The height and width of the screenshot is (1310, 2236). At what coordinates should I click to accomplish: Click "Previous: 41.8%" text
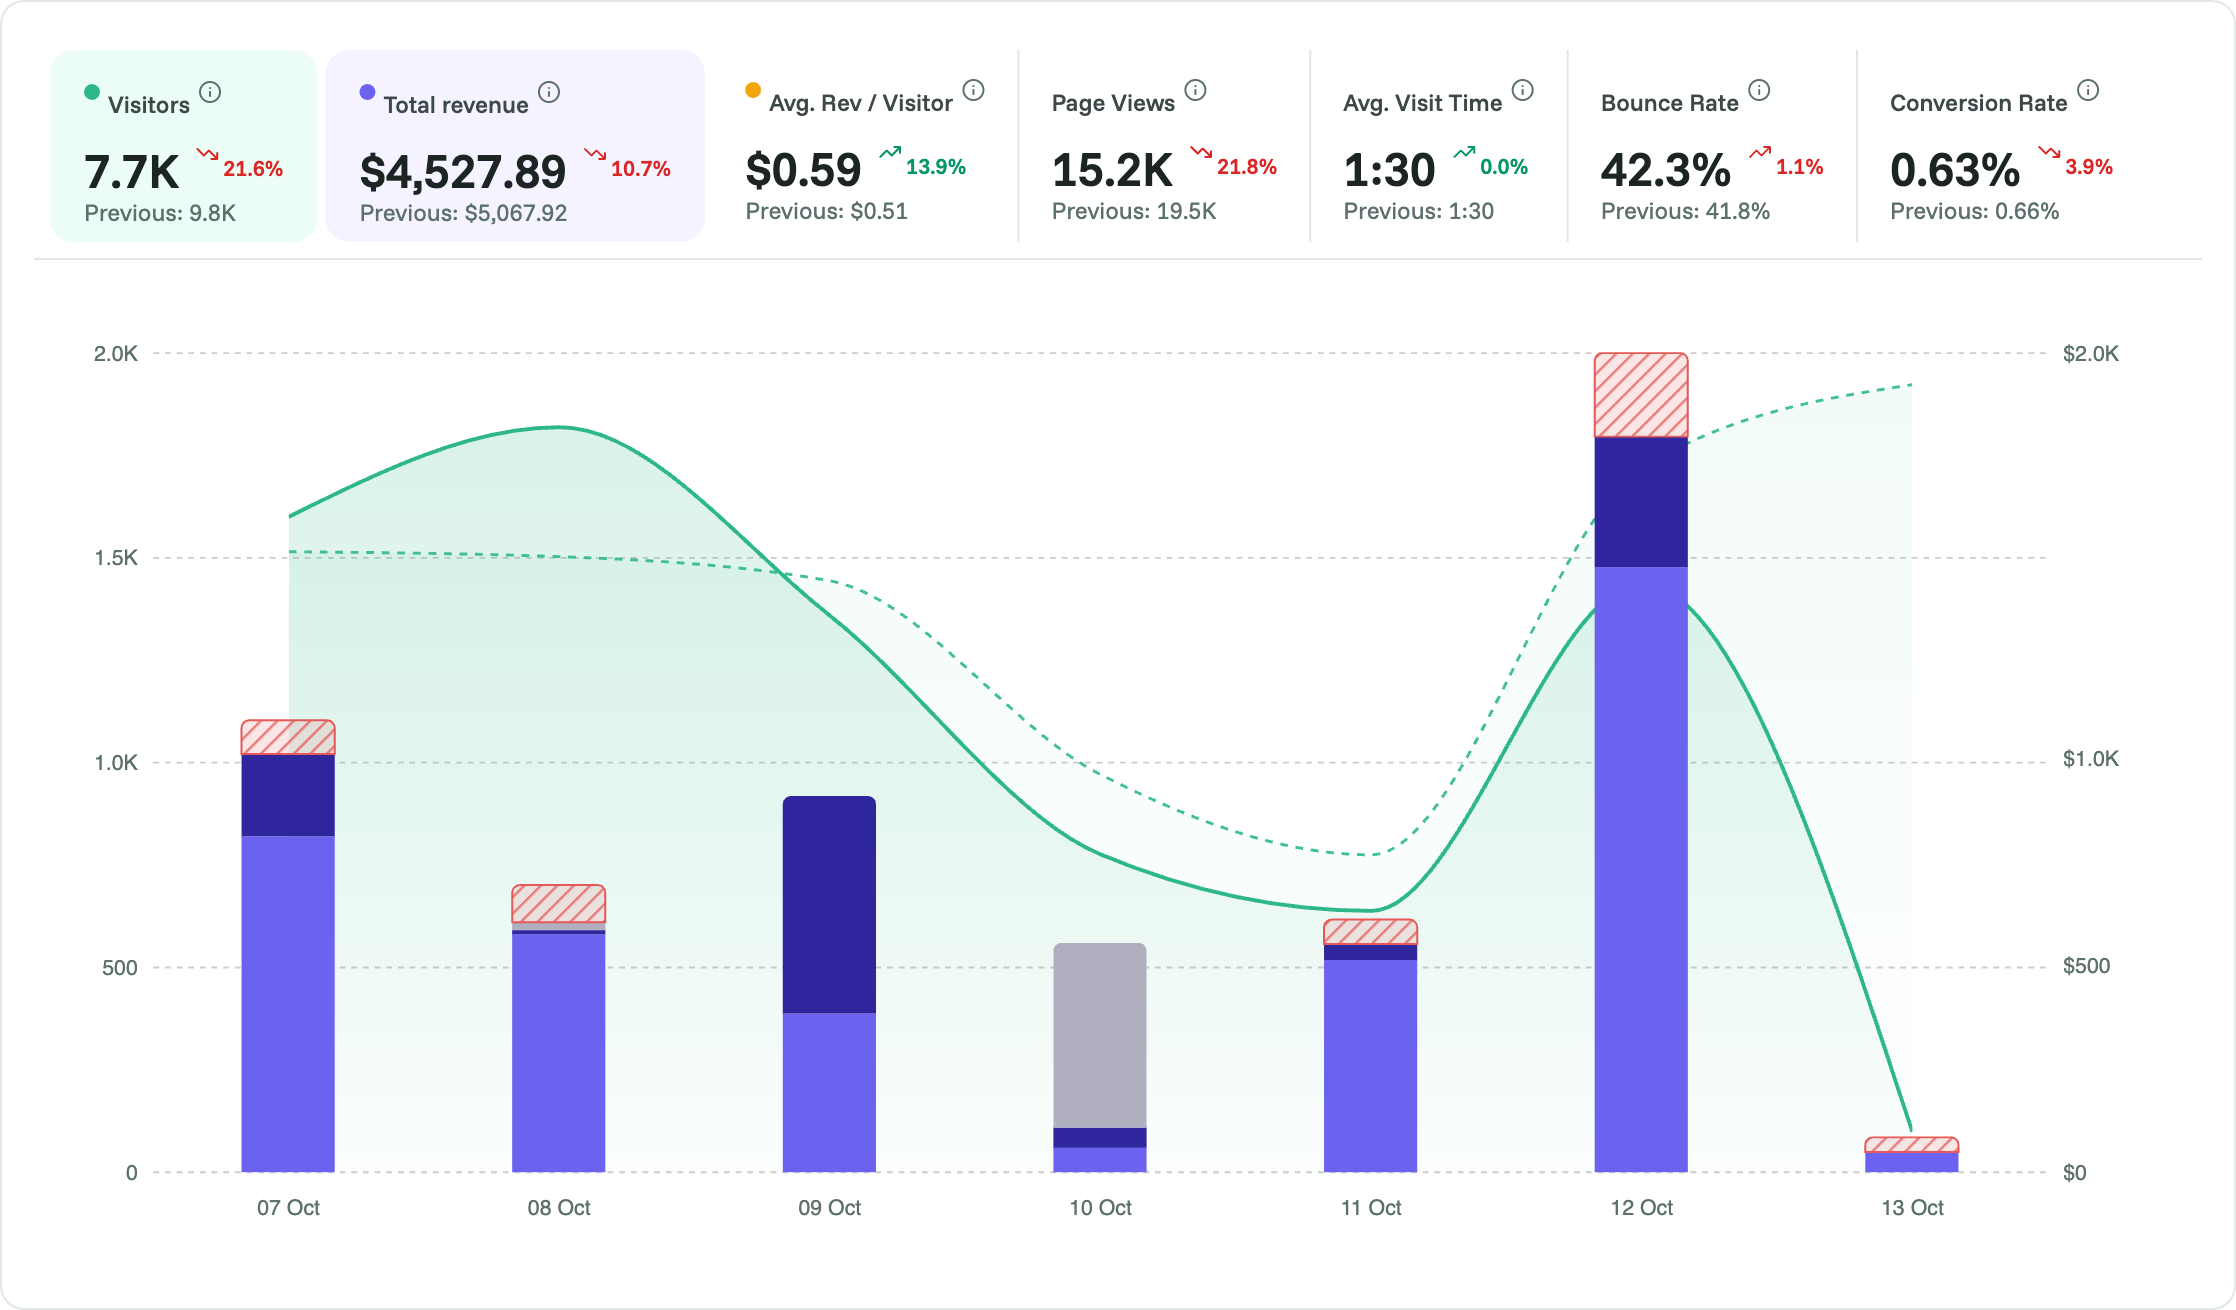(x=1685, y=211)
